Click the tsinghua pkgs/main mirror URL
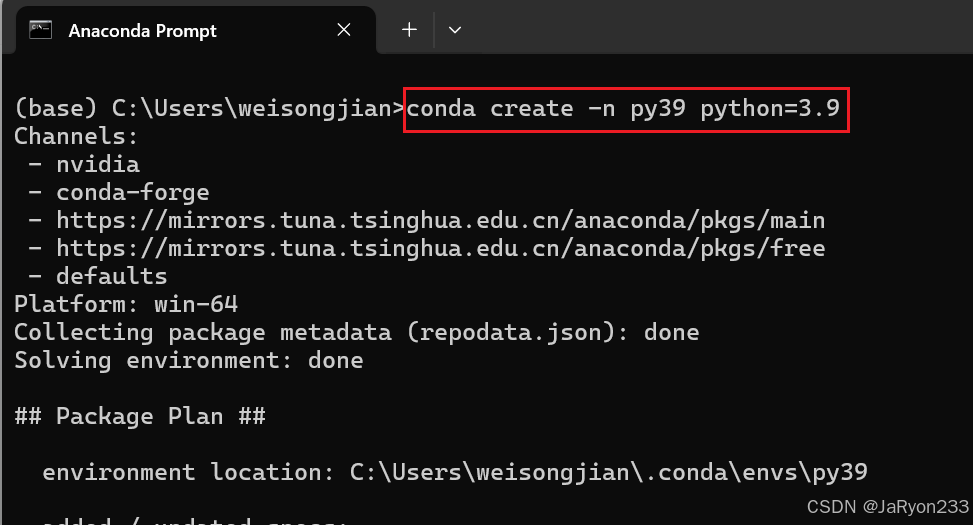Screen dimensions: 973x525 441,221
